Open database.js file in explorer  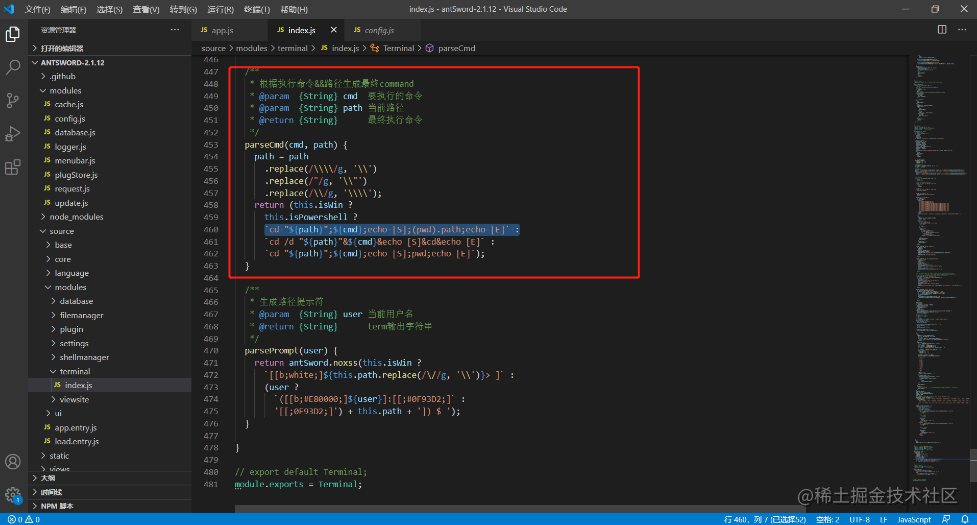click(x=74, y=132)
